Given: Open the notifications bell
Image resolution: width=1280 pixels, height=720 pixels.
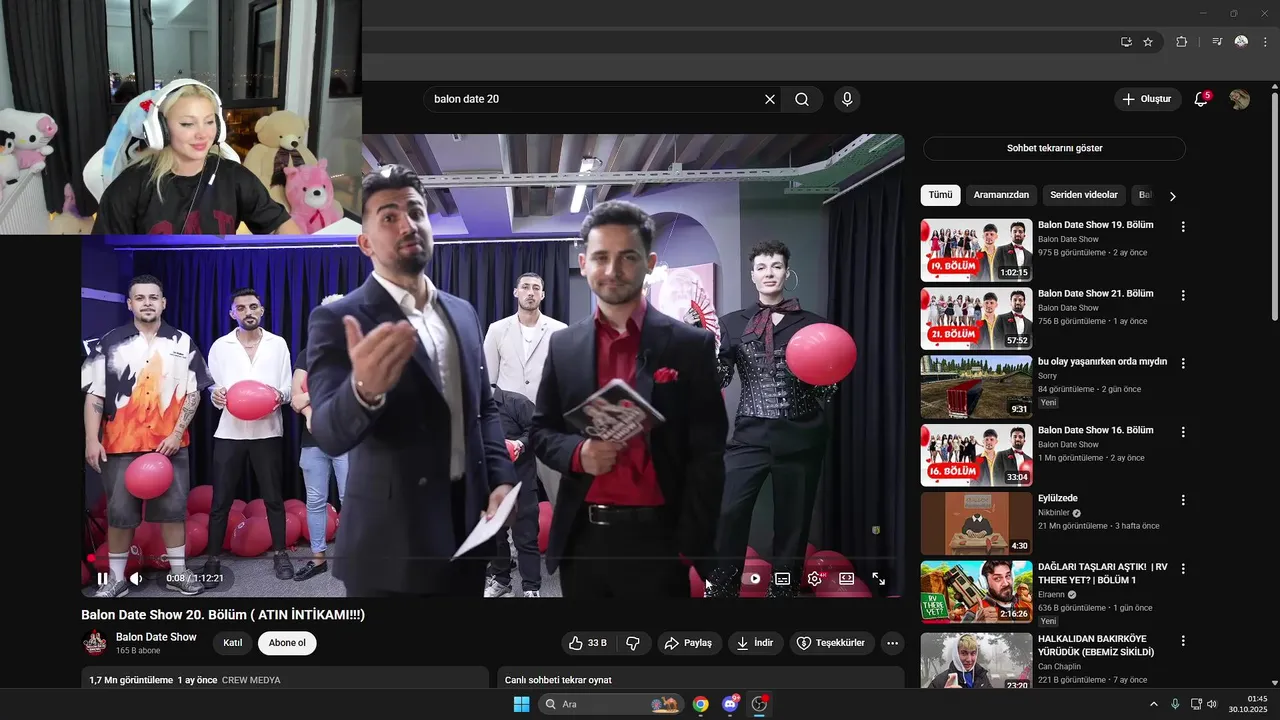Looking at the screenshot, I should [1201, 99].
